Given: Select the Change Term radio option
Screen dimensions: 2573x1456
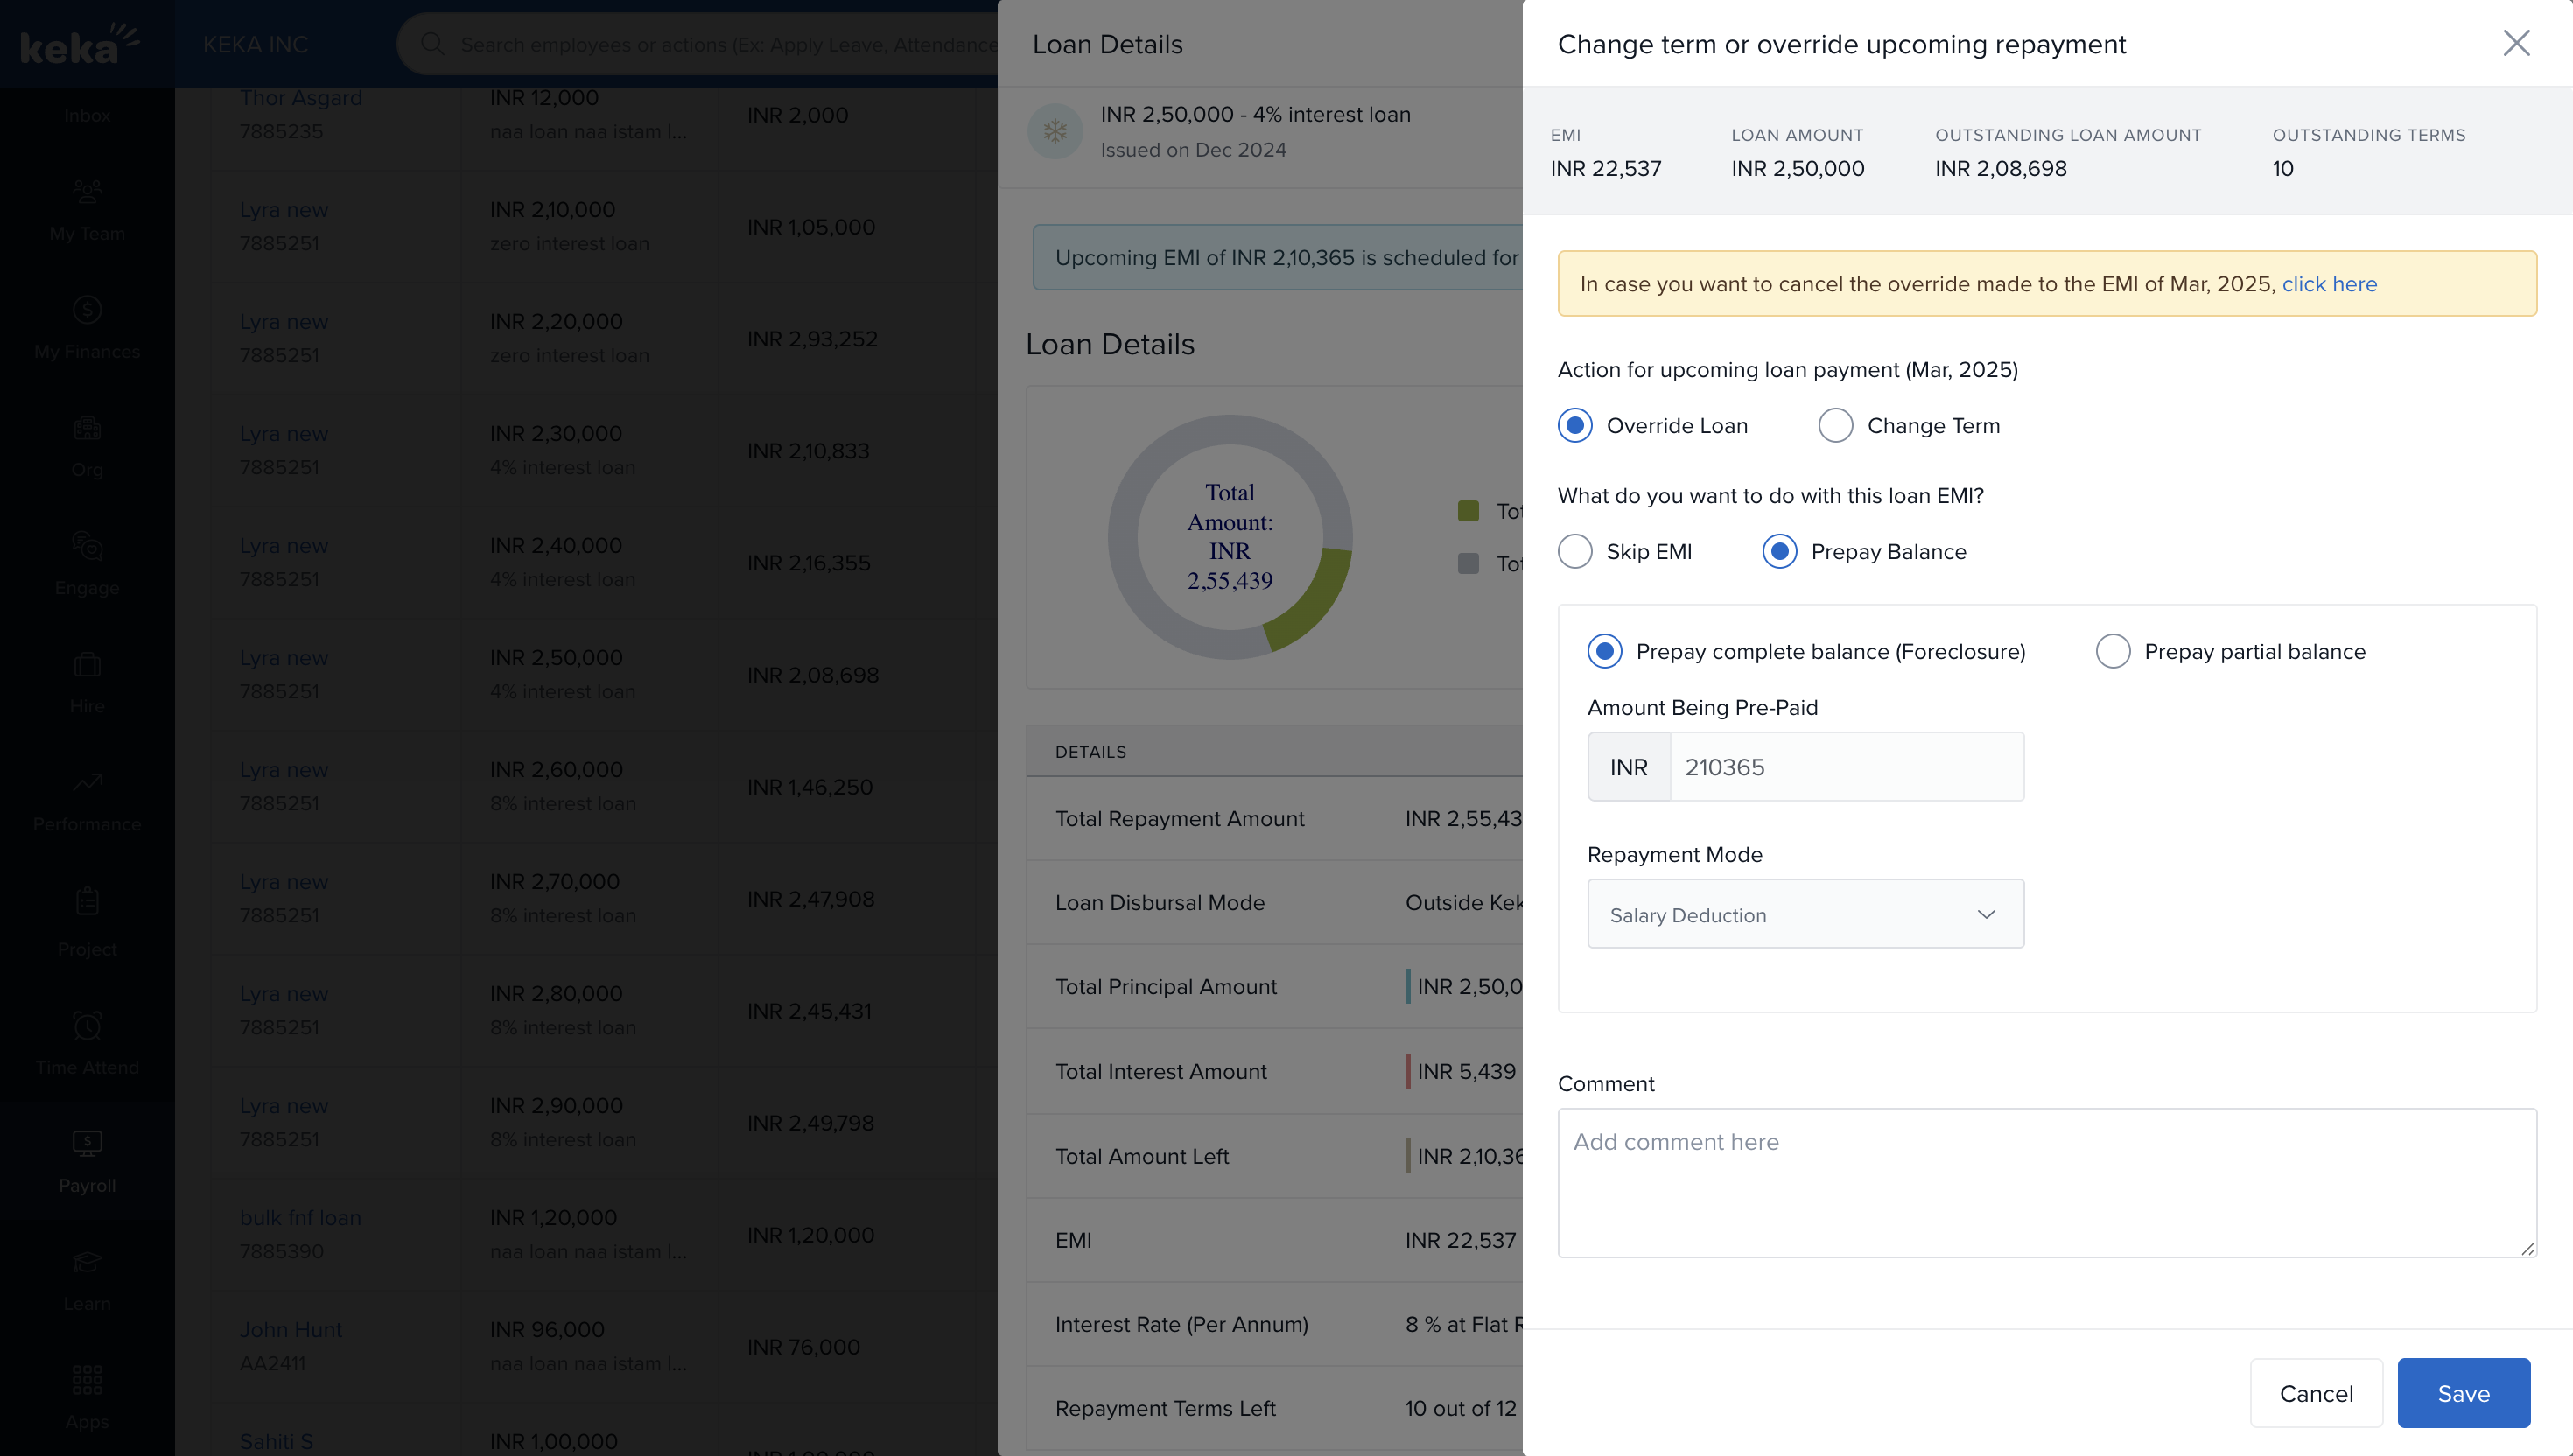Looking at the screenshot, I should tap(1835, 426).
